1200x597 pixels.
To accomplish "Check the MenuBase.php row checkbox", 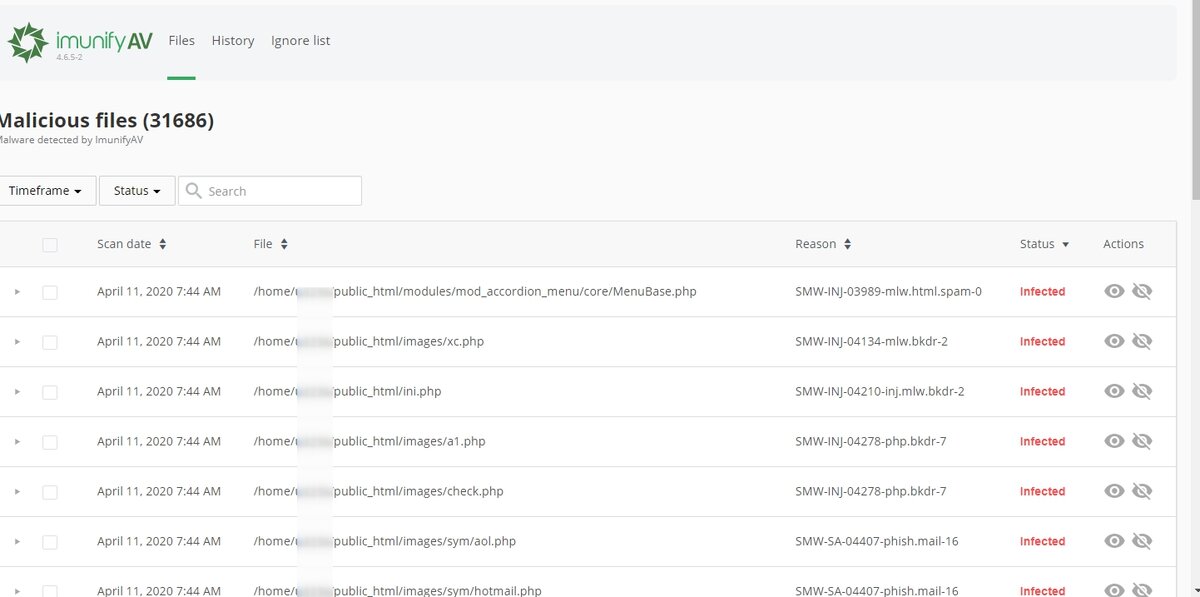I will point(50,291).
